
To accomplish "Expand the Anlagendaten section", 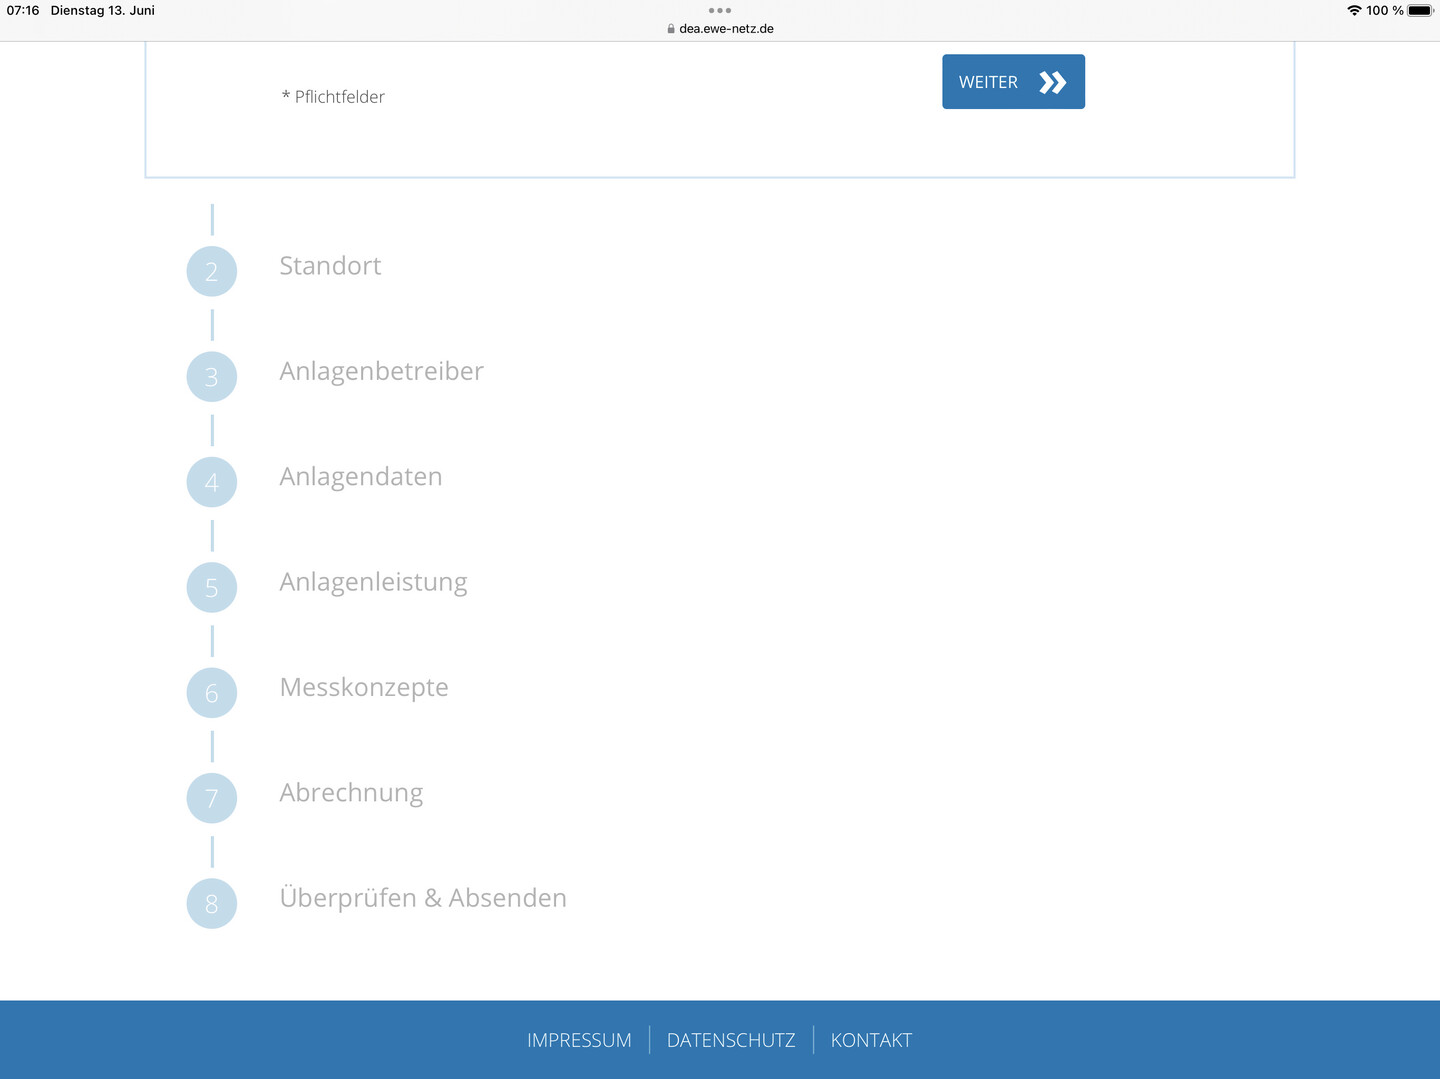I will point(361,477).
